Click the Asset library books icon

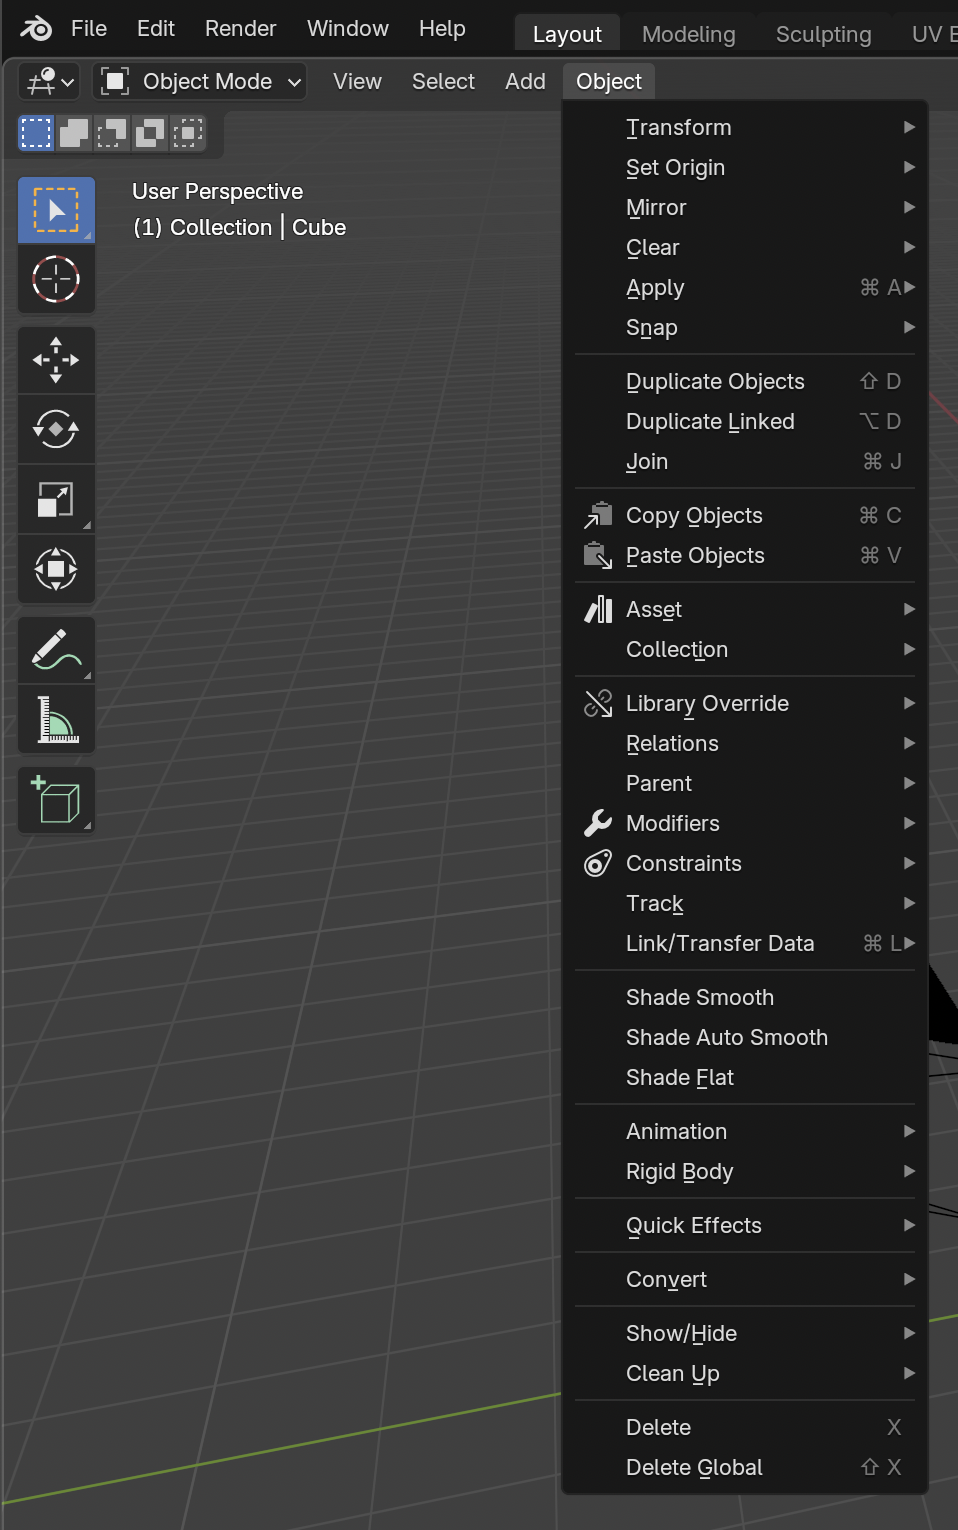click(598, 609)
